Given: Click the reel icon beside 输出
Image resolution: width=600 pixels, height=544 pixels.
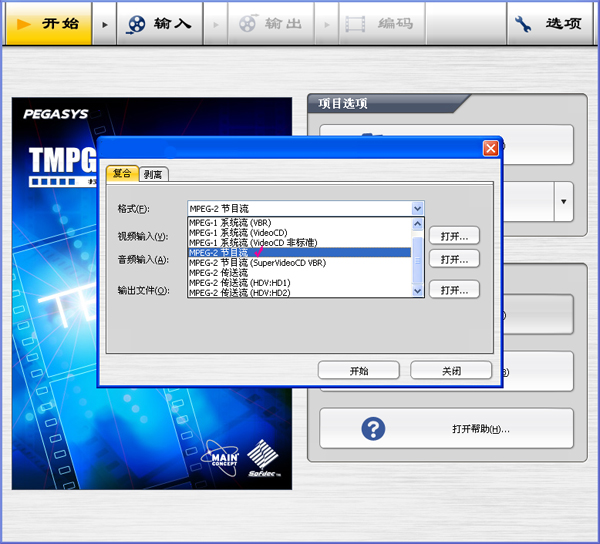Looking at the screenshot, I should [x=248, y=24].
